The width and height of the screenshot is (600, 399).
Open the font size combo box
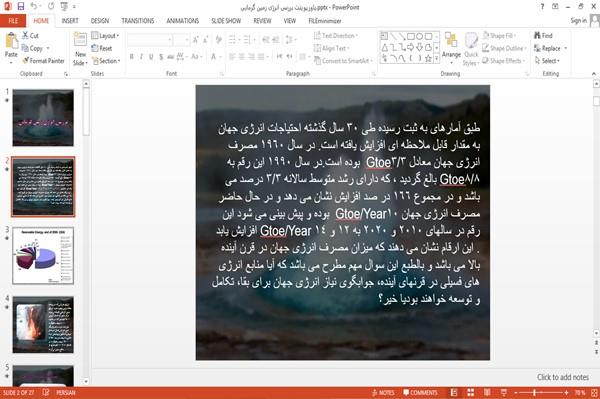pyautogui.click(x=181, y=40)
